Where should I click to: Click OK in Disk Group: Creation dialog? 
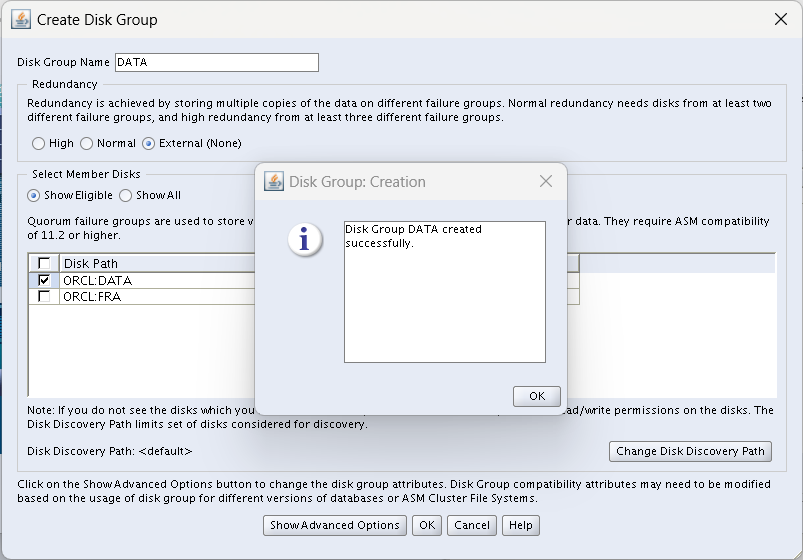(x=537, y=396)
